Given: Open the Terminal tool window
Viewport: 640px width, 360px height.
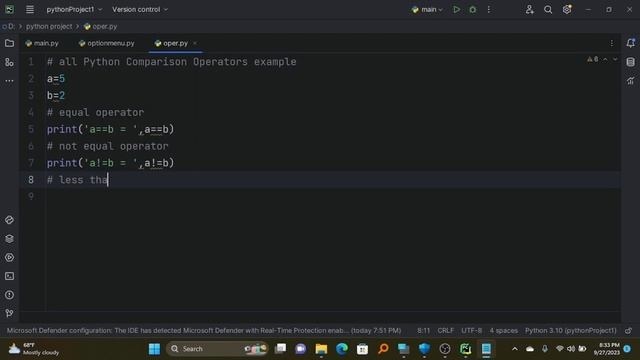Looking at the screenshot, I should coord(9,276).
